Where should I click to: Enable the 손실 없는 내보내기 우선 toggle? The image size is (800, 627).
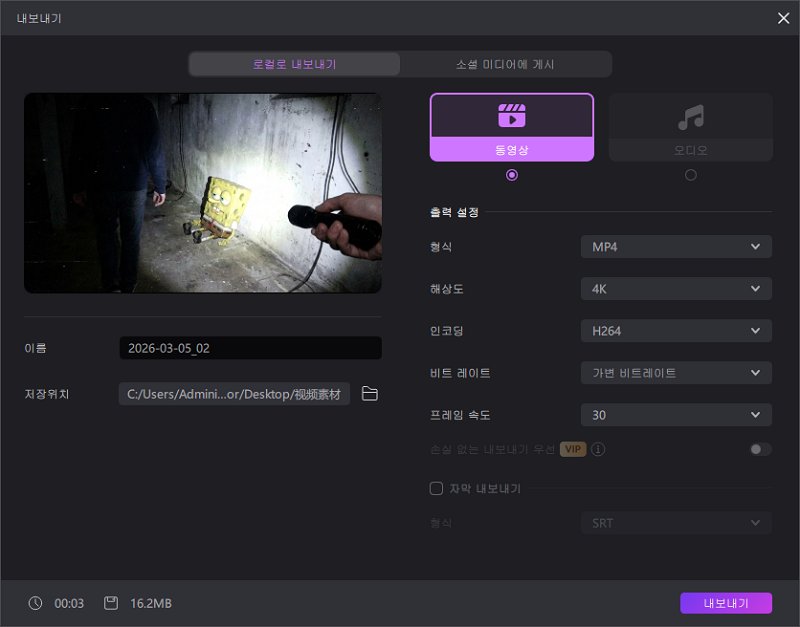pos(761,449)
